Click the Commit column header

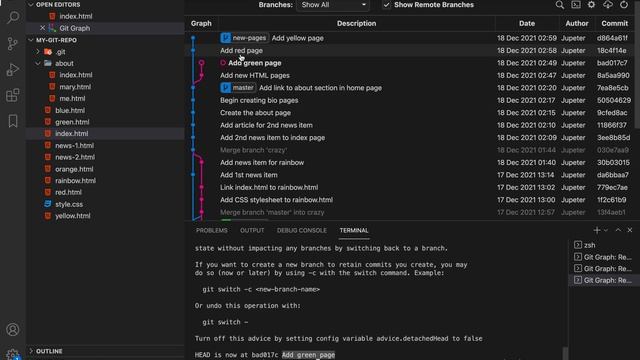point(614,23)
